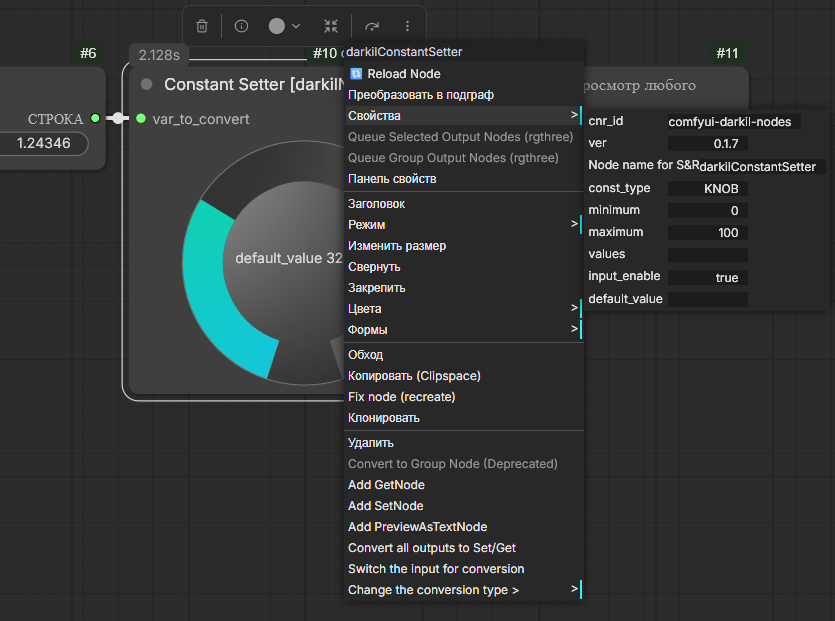The height and width of the screenshot is (621, 835).
Task: Click the trash delete icon in node toolbar
Action: pyautogui.click(x=202, y=26)
